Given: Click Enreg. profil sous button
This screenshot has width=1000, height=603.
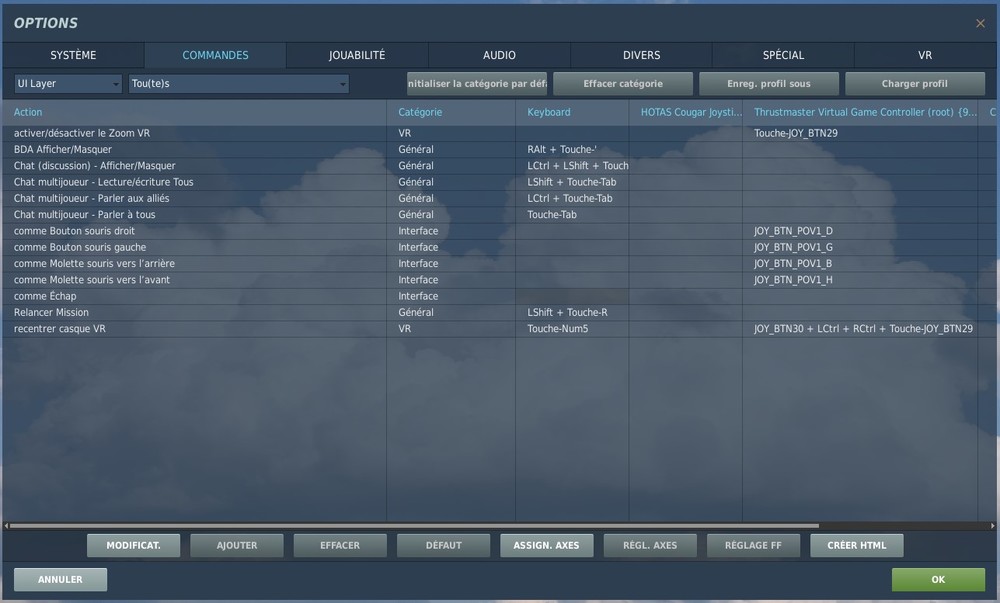Looking at the screenshot, I should click(x=769, y=84).
